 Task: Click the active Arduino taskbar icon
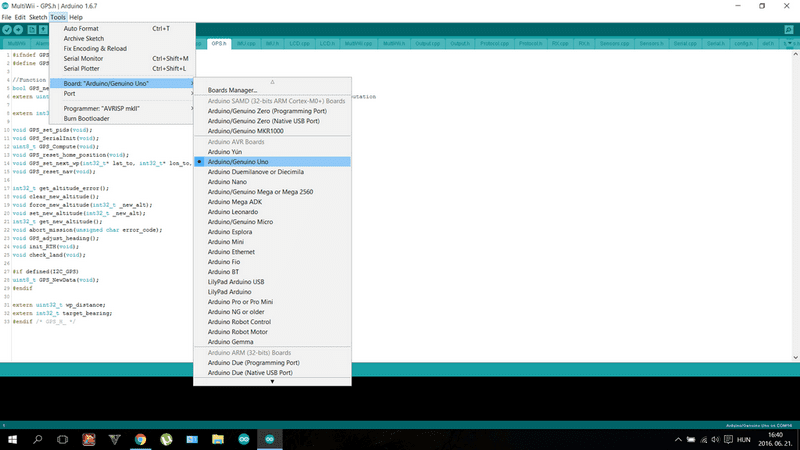coord(270,439)
